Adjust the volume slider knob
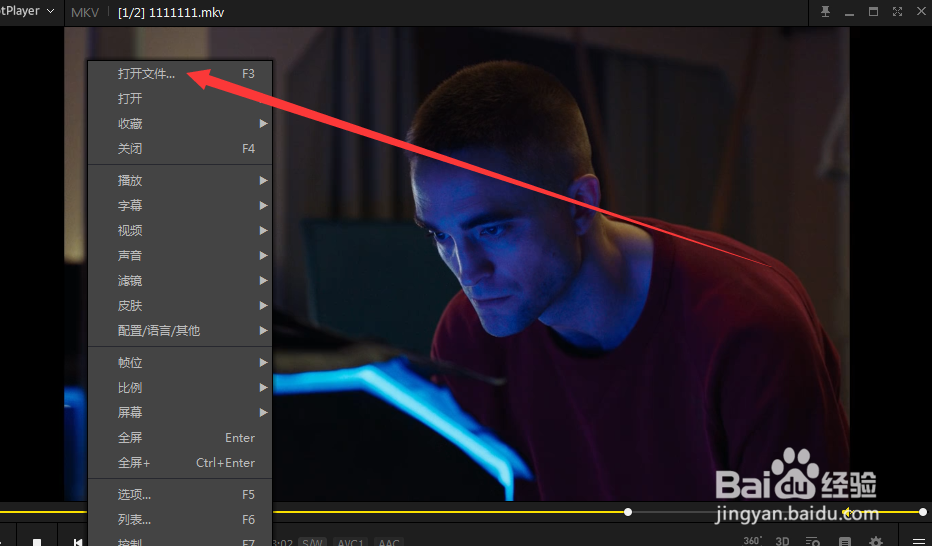Image resolution: width=932 pixels, height=546 pixels. tap(922, 512)
